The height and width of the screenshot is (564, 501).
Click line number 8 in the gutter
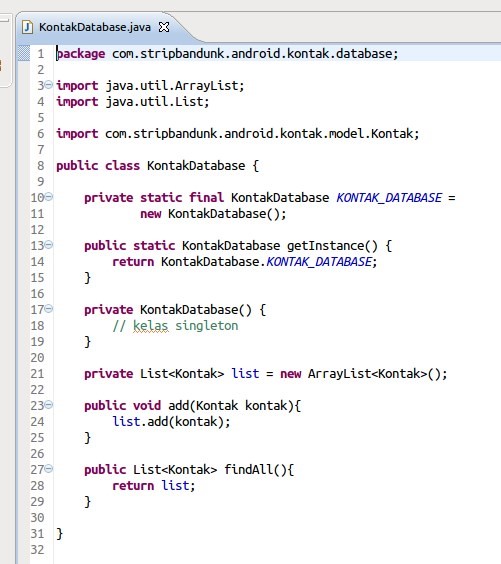coord(41,166)
